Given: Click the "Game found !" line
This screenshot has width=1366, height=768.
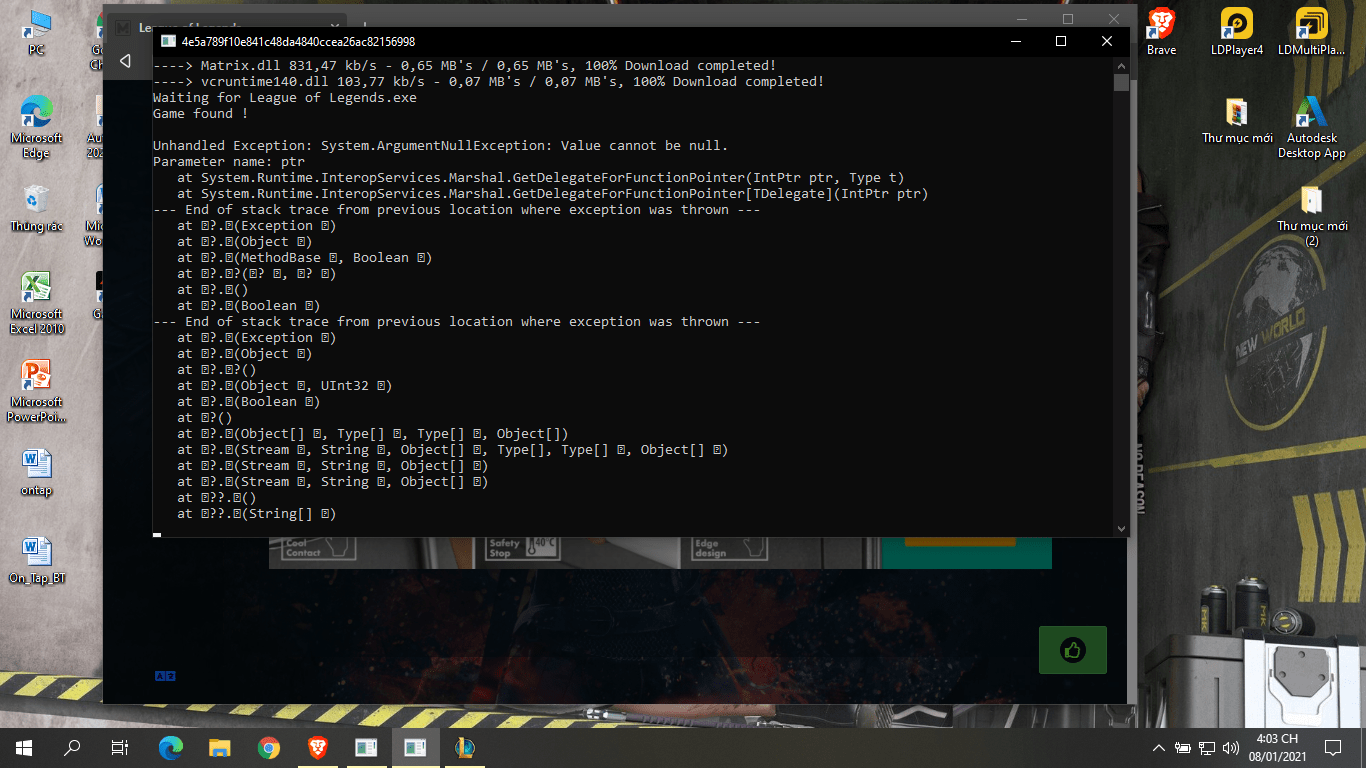Looking at the screenshot, I should 201,114.
